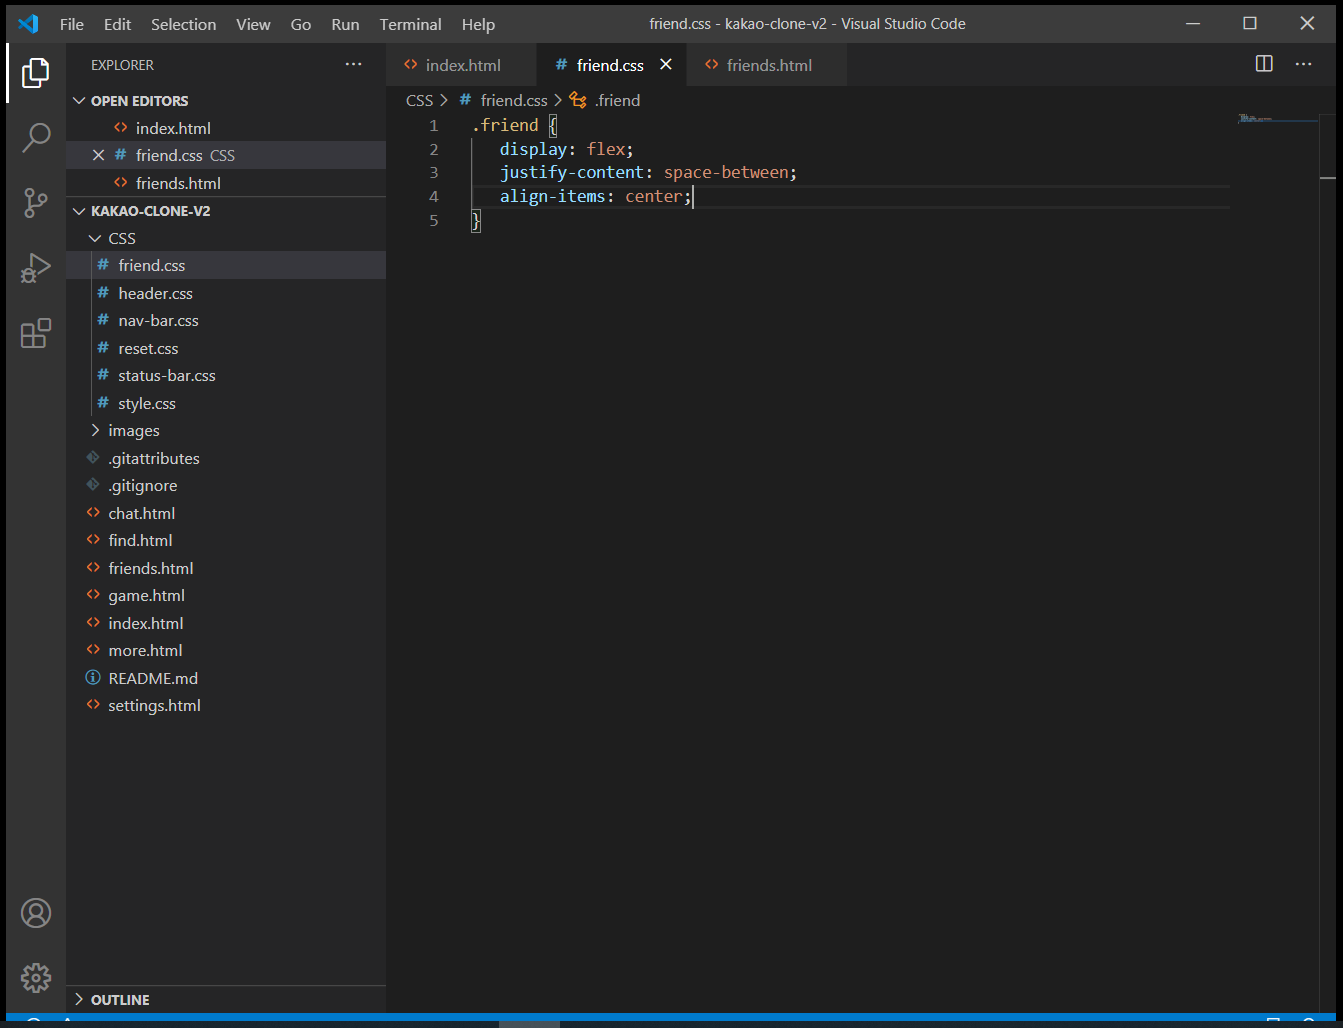Collapse the Open Editors section
The height and width of the screenshot is (1028, 1343).
[80, 101]
